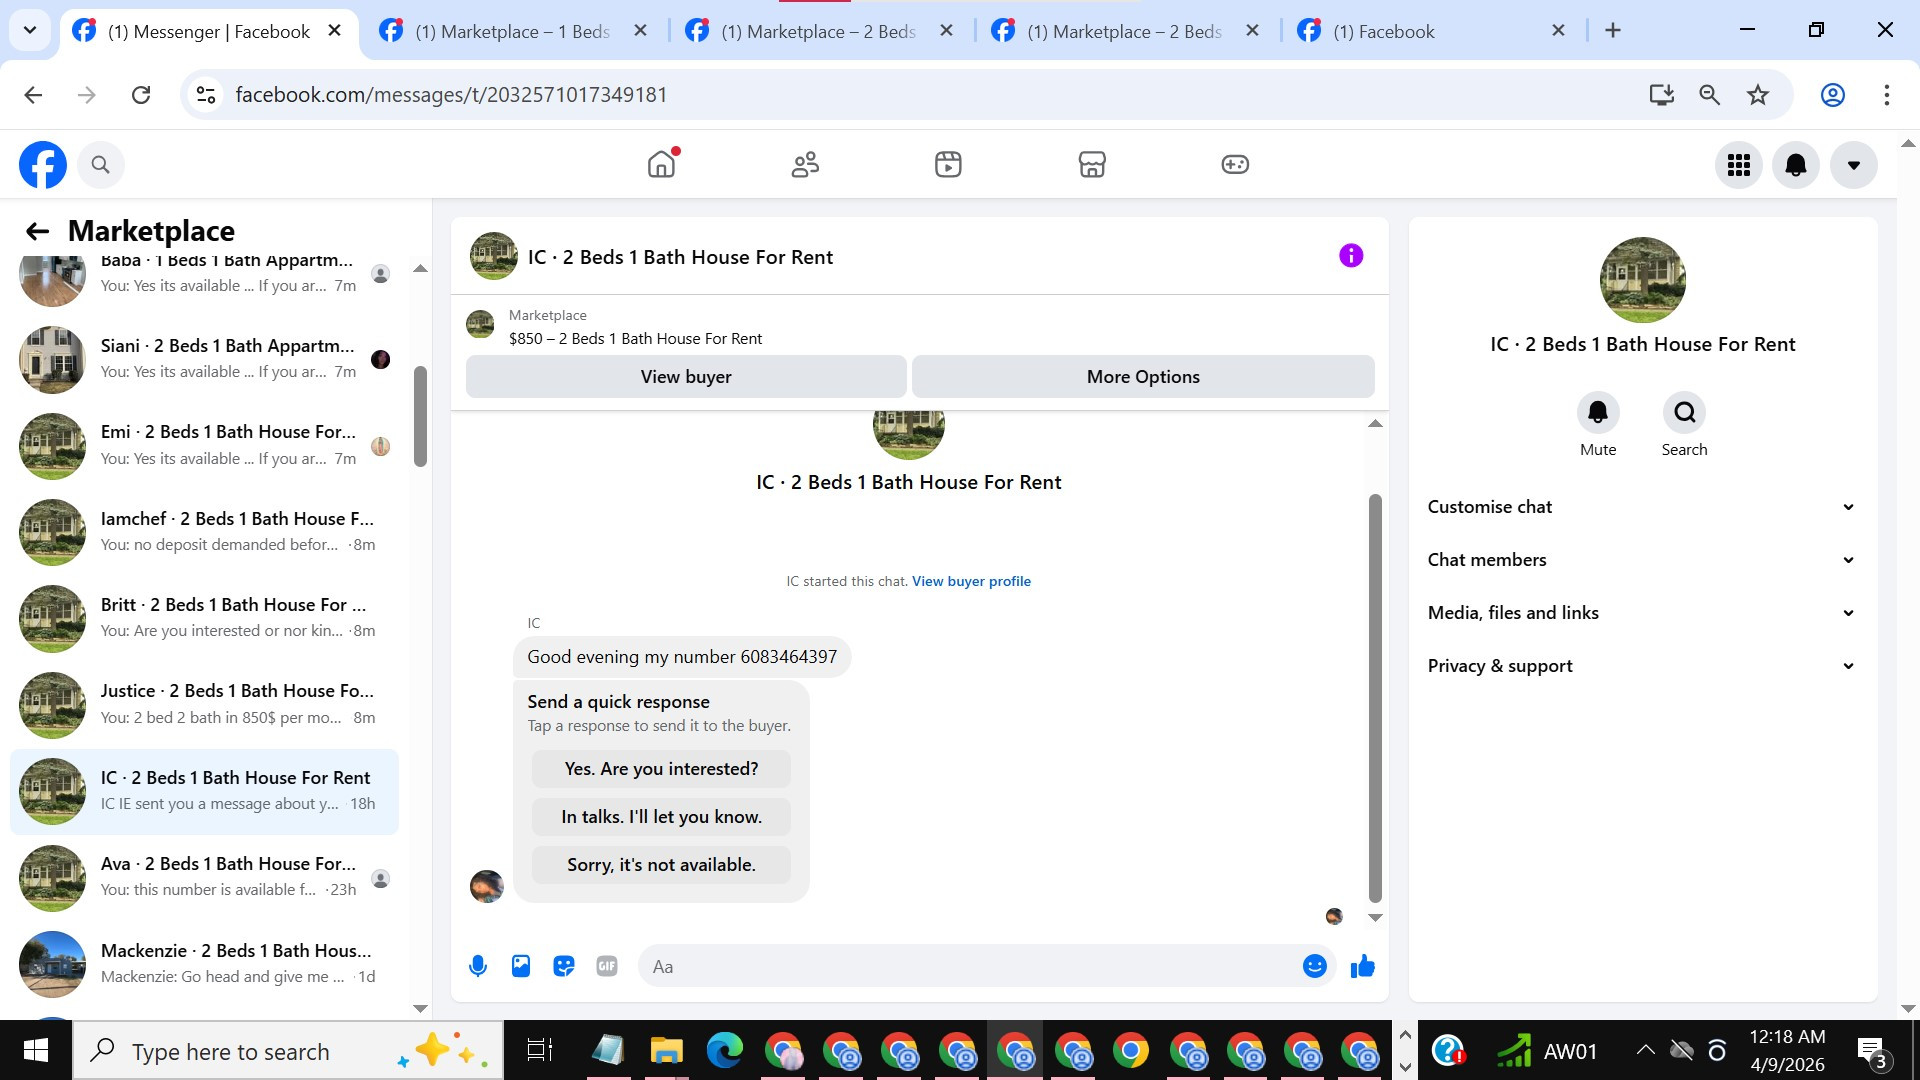Open Facebook notifications bell
This screenshot has width=1920, height=1080.
pyautogui.click(x=1796, y=165)
